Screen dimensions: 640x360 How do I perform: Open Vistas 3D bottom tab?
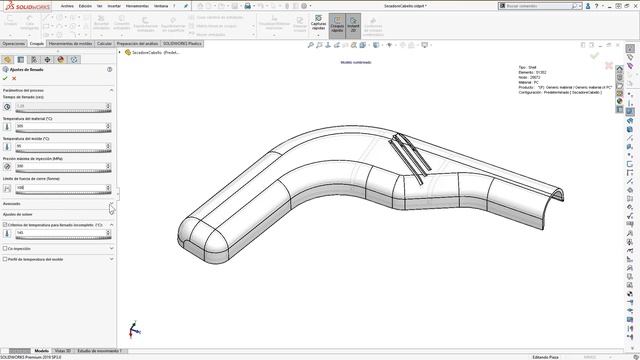tap(63, 351)
